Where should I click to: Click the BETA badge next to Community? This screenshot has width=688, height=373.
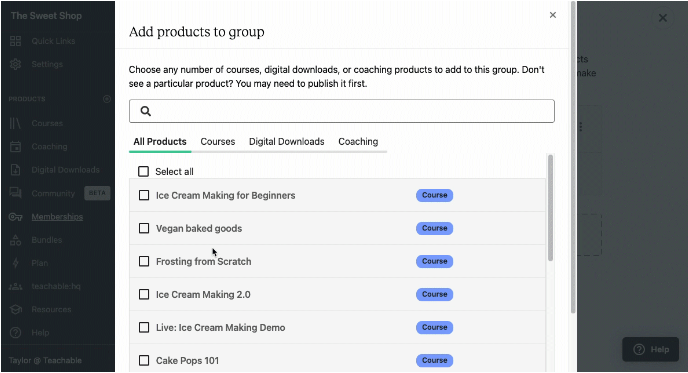pyautogui.click(x=97, y=193)
